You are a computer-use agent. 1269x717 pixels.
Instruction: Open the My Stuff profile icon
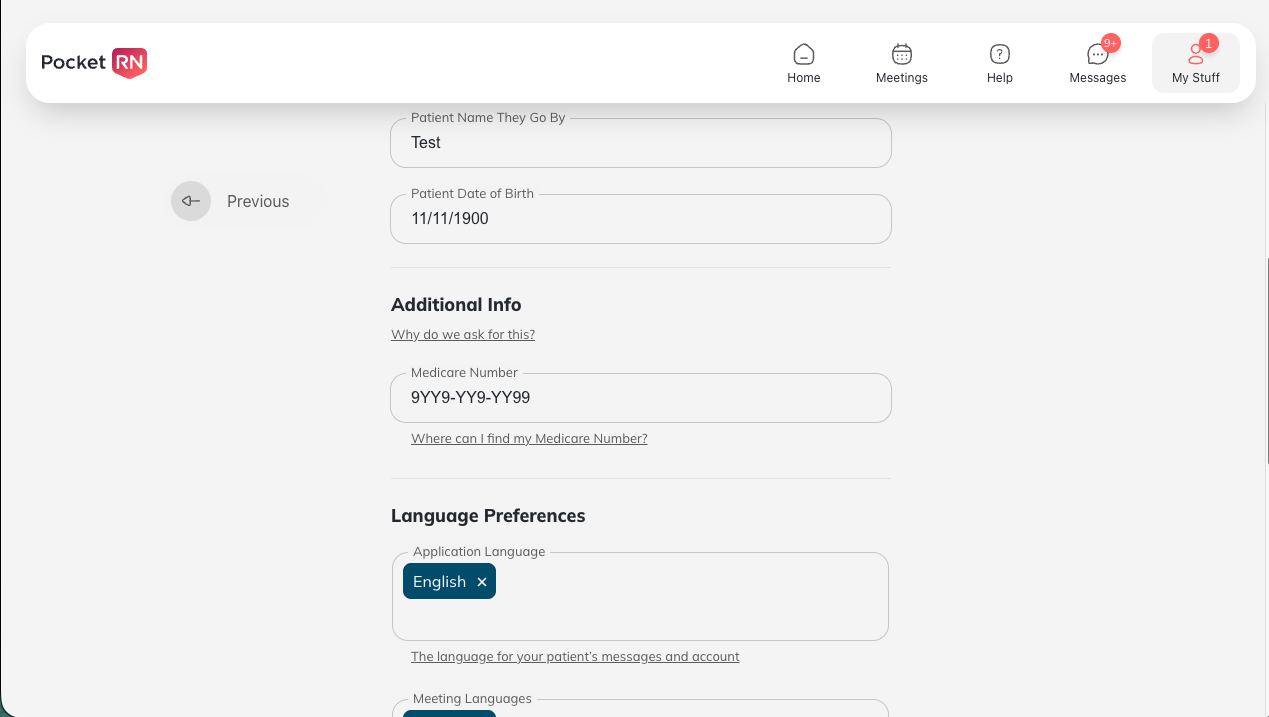[1195, 54]
